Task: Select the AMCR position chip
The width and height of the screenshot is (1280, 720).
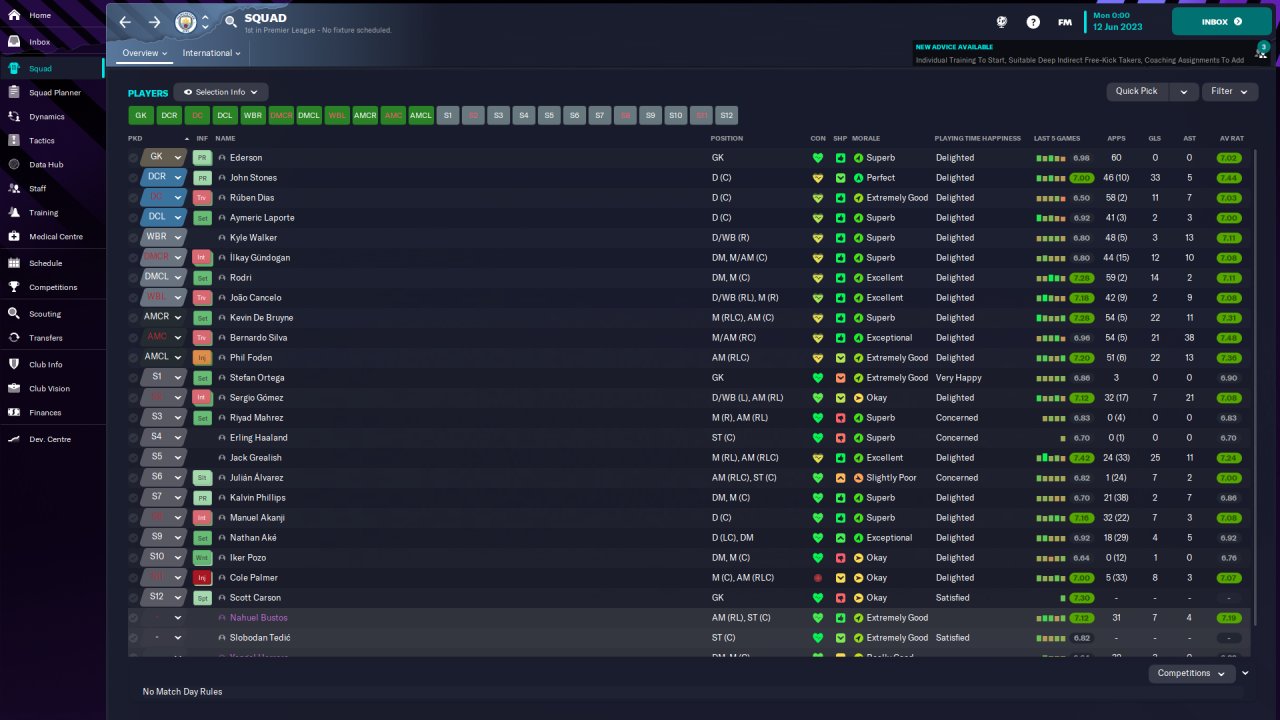Action: click(365, 115)
